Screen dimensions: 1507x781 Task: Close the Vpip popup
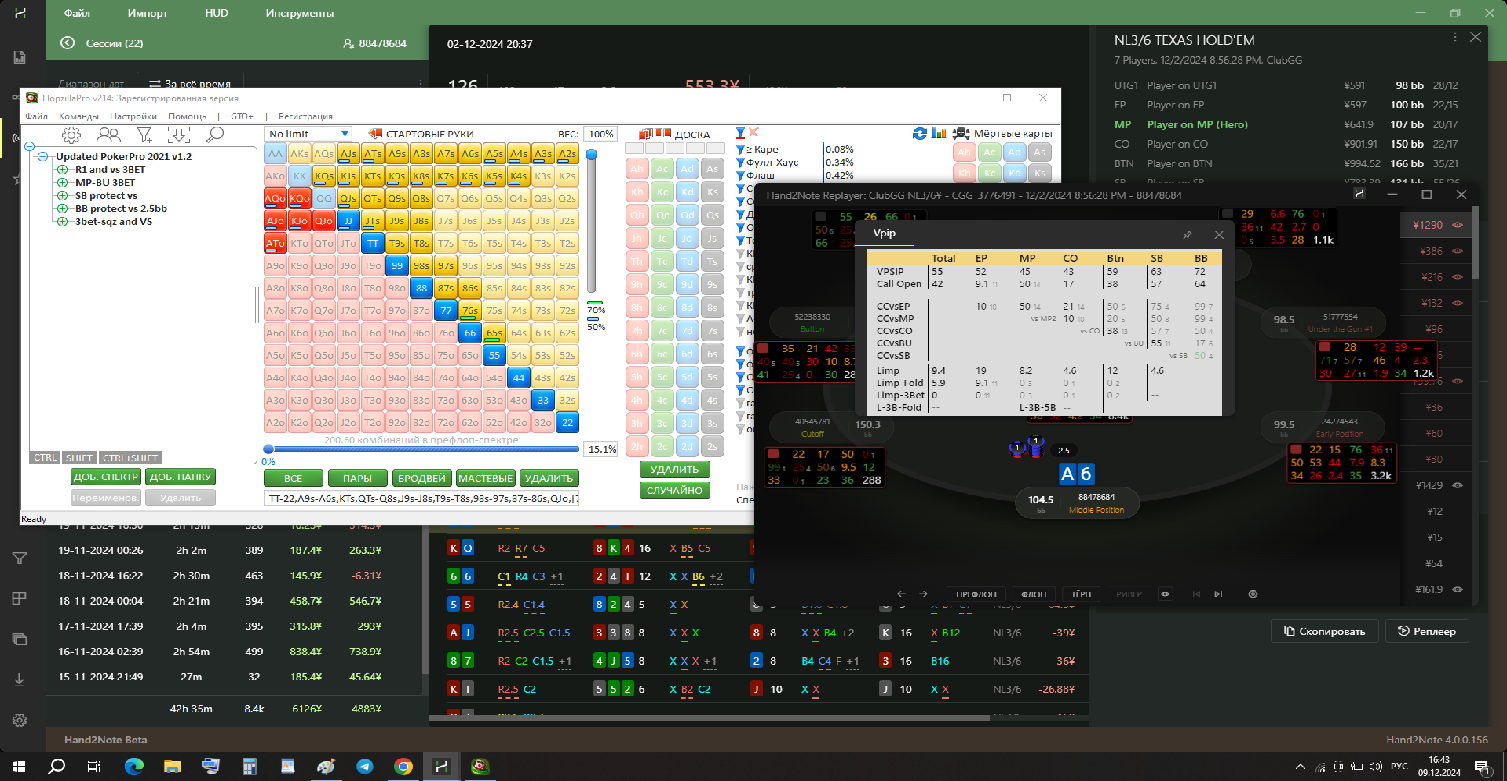click(1219, 235)
